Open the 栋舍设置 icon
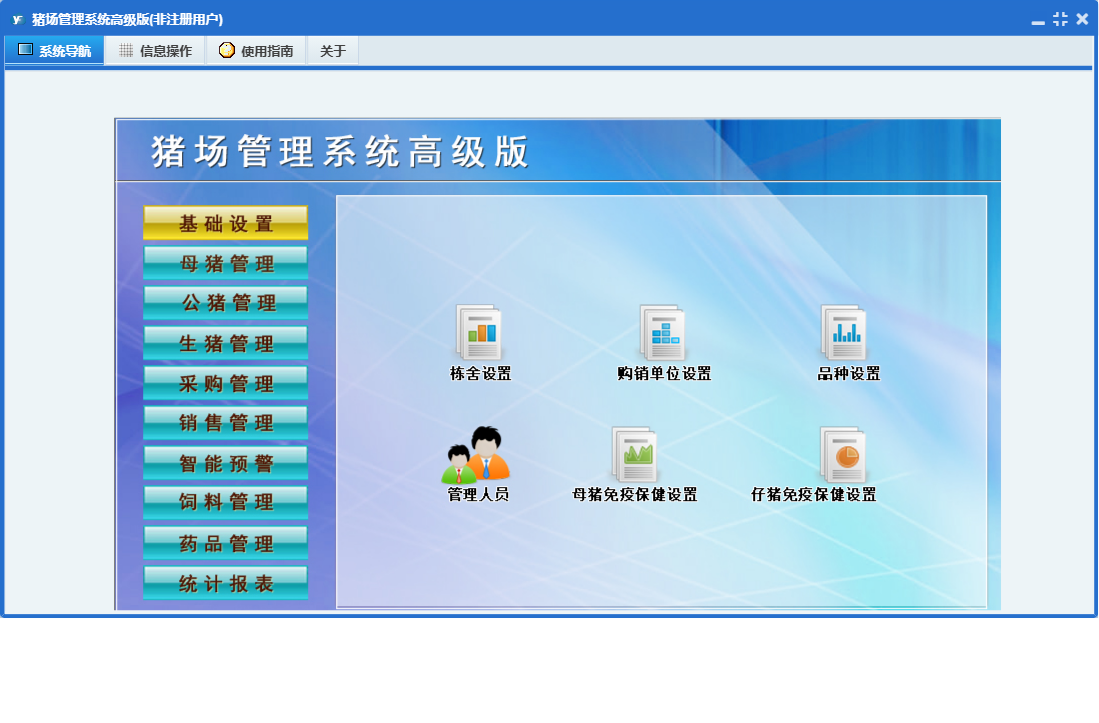The width and height of the screenshot is (1099, 723). [479, 332]
